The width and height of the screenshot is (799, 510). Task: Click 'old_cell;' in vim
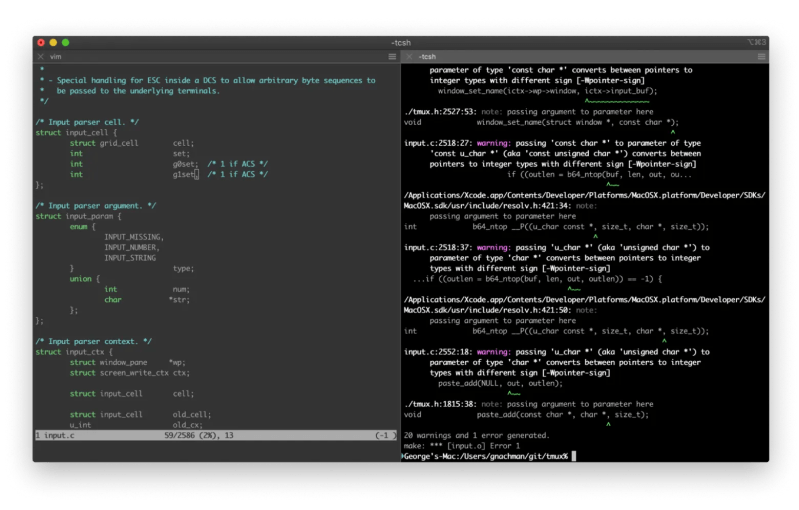pos(192,414)
